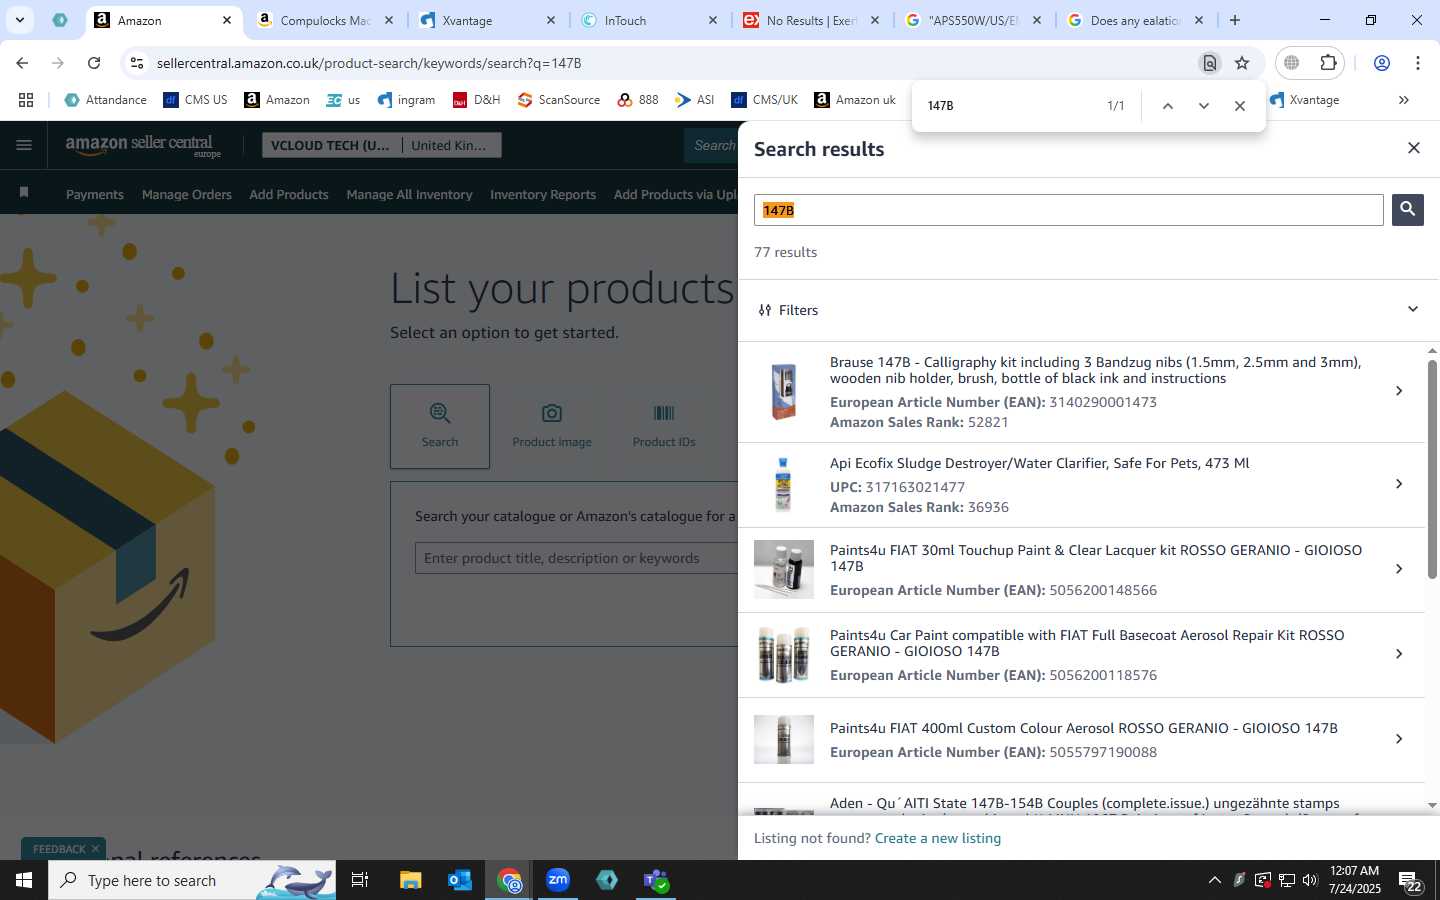Open the ScanSource bookmark
1440x900 pixels.
tap(559, 100)
